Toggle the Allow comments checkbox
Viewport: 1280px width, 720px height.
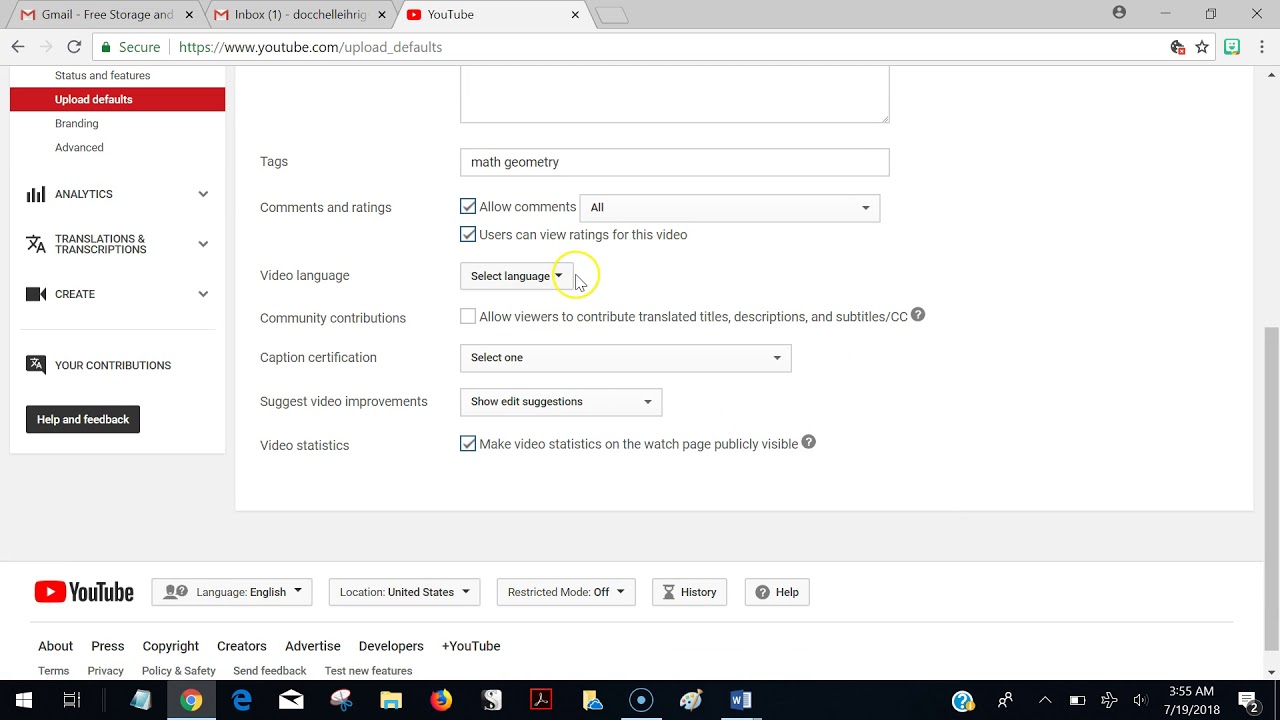coord(468,206)
